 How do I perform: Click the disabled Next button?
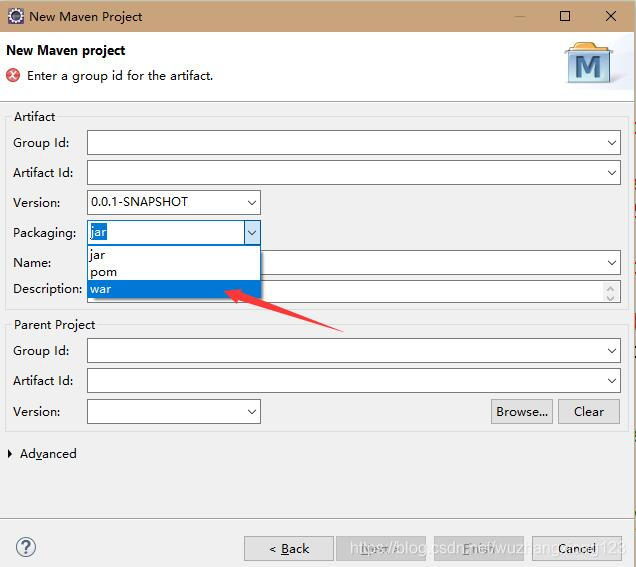tap(381, 549)
